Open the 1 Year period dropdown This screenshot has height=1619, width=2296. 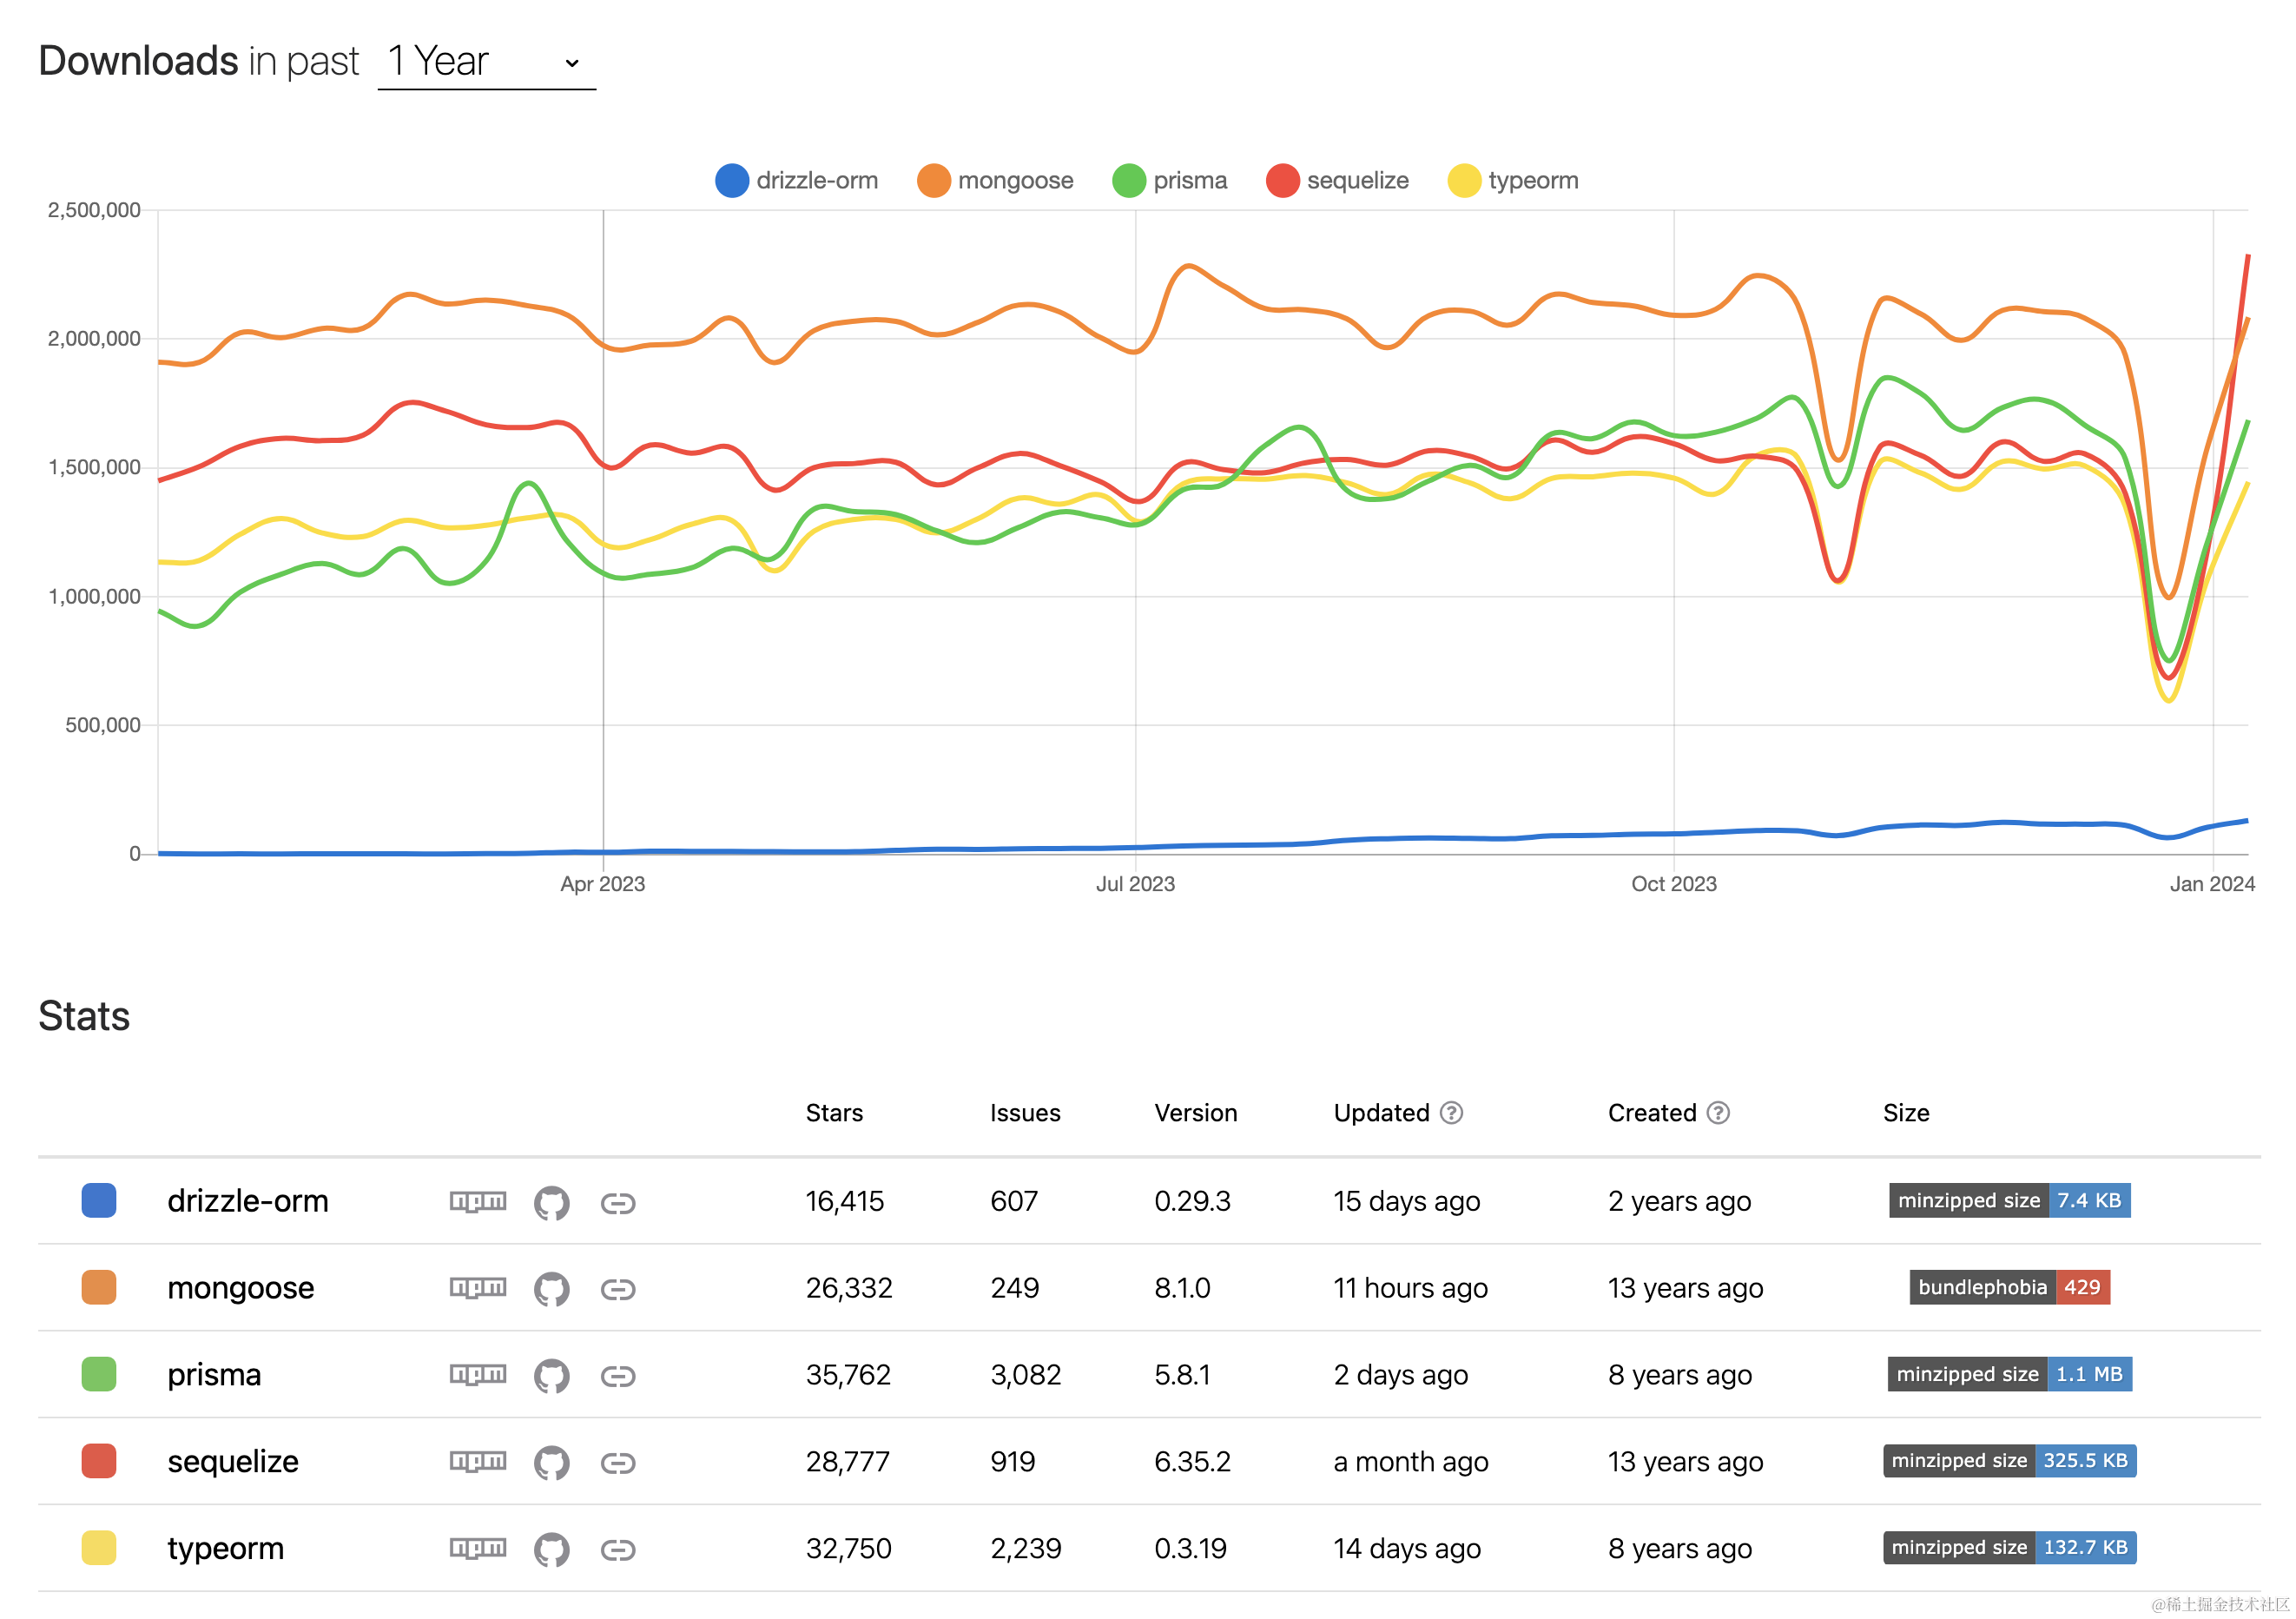(486, 62)
